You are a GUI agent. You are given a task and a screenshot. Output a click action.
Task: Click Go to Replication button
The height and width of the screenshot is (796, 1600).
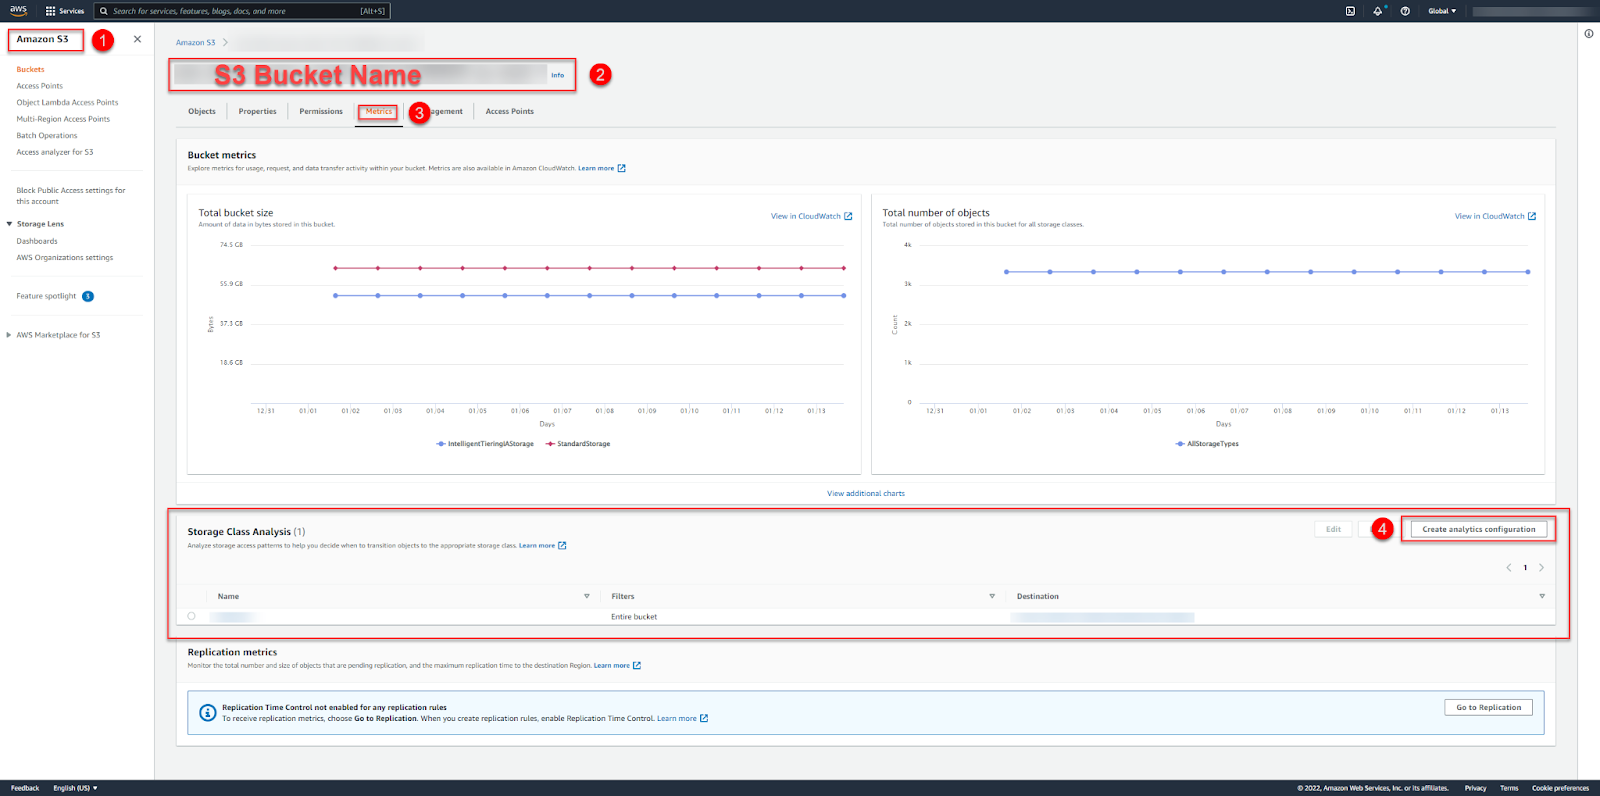[1488, 707]
